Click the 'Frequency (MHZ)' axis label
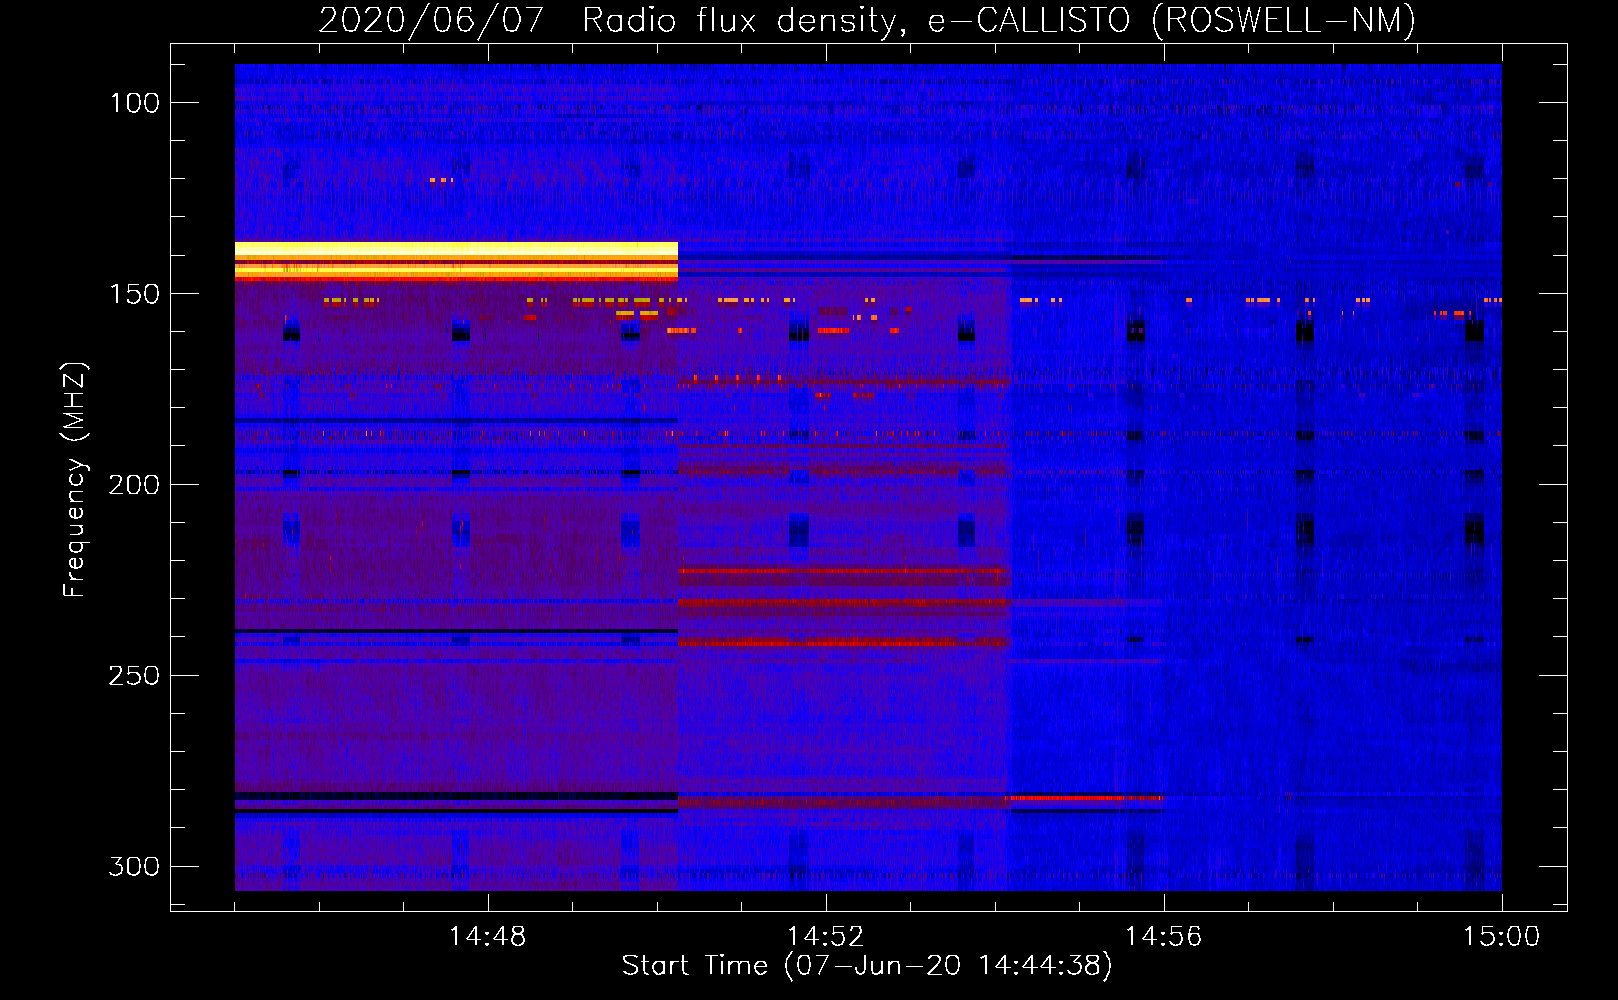 (75, 479)
